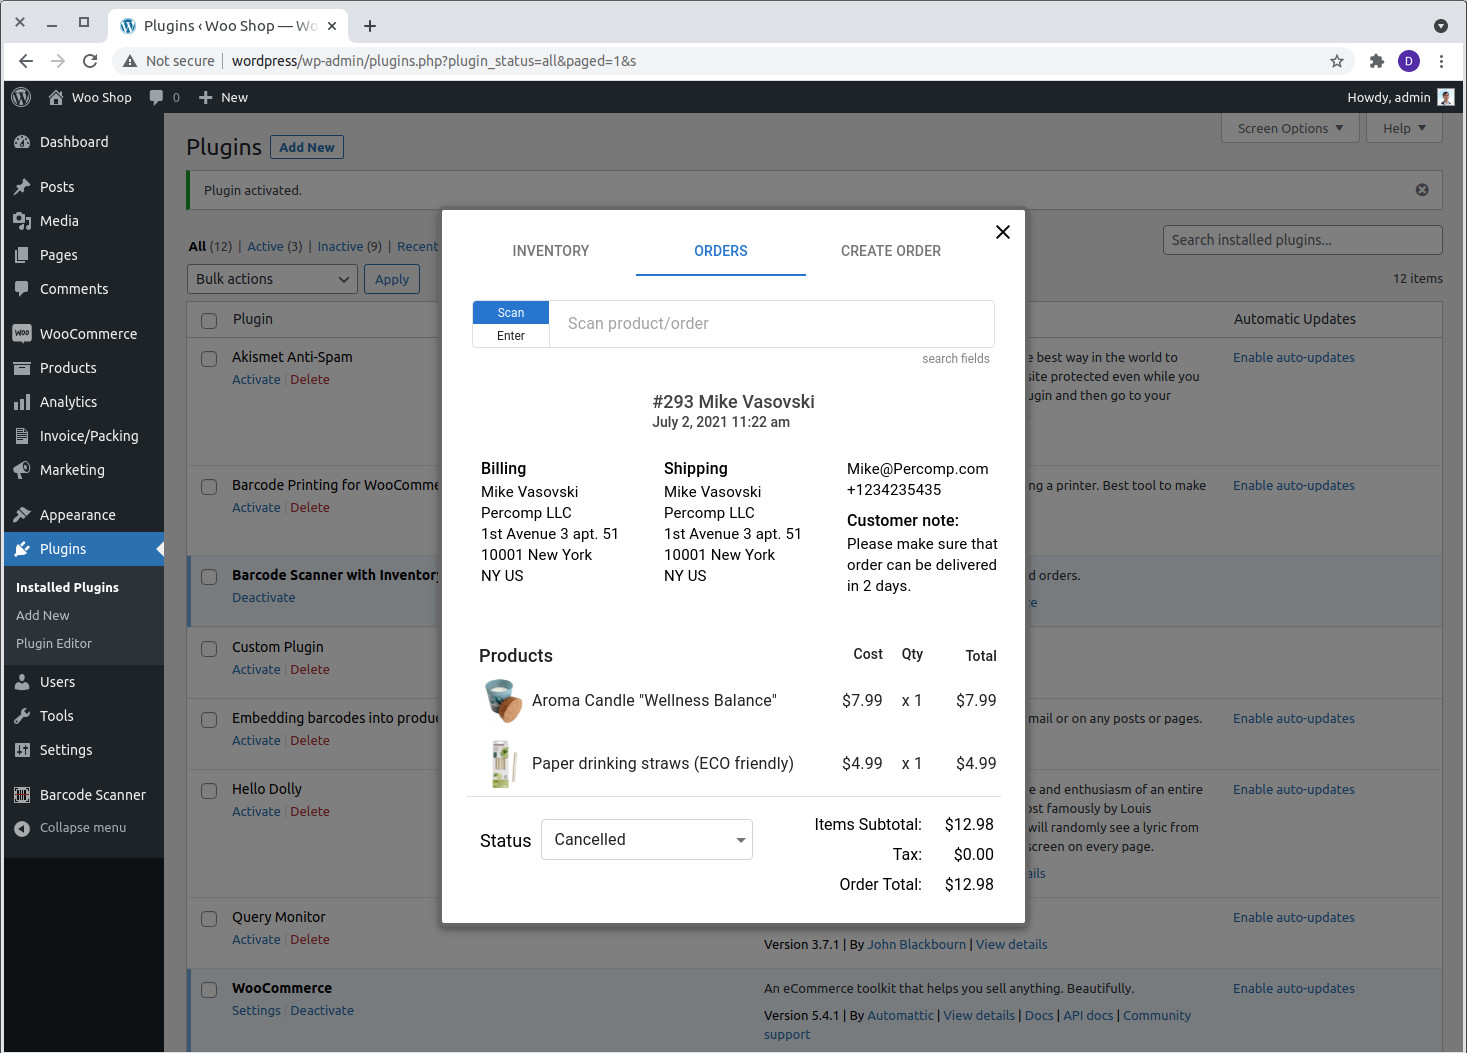Click the Add New plugin button
Screen dimensions: 1467x1053
point(307,147)
